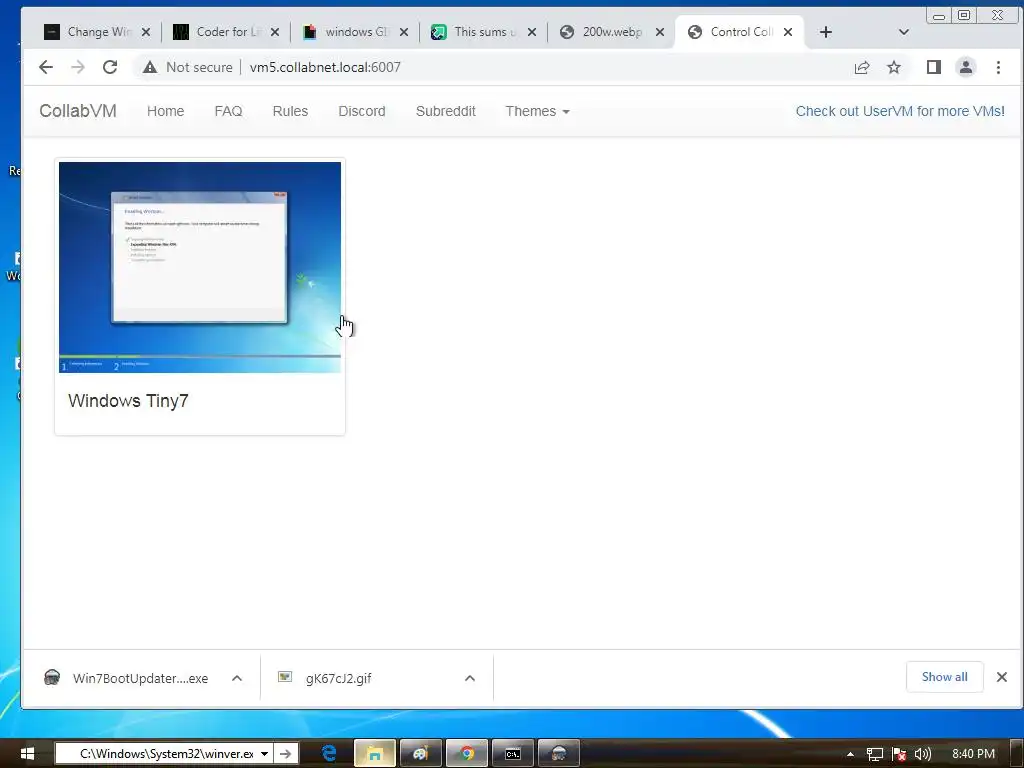Click the taskbar address input field
This screenshot has height=768, width=1024.
click(x=157, y=754)
